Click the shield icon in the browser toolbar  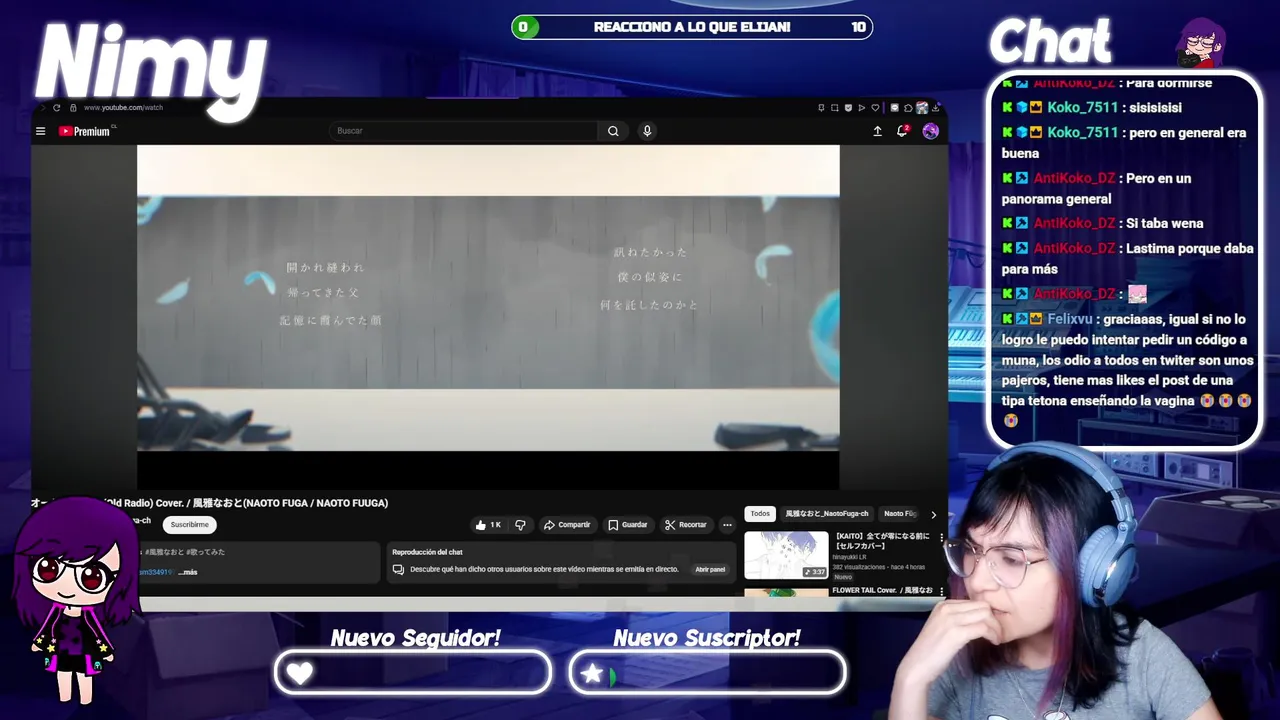[x=848, y=108]
